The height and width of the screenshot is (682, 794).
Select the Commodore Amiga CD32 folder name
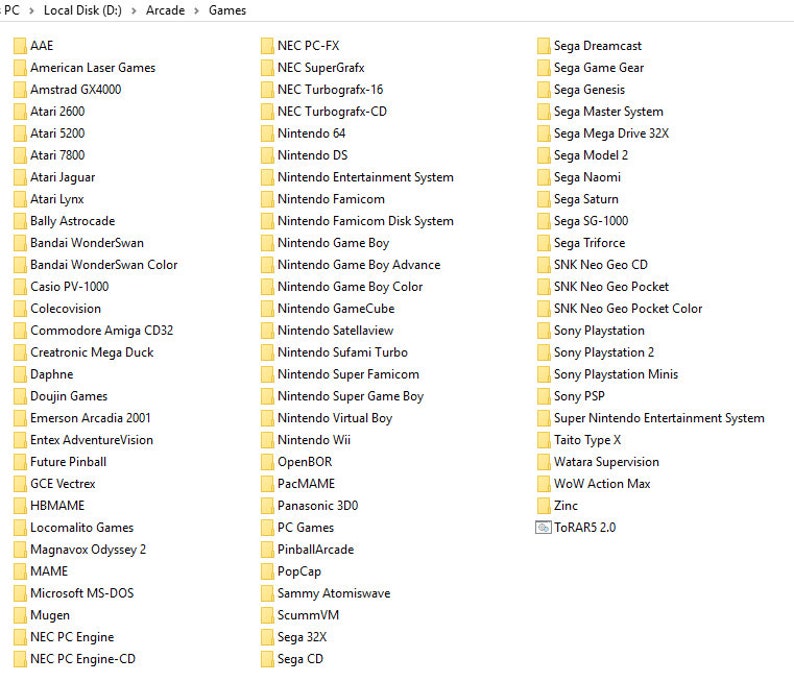click(102, 331)
